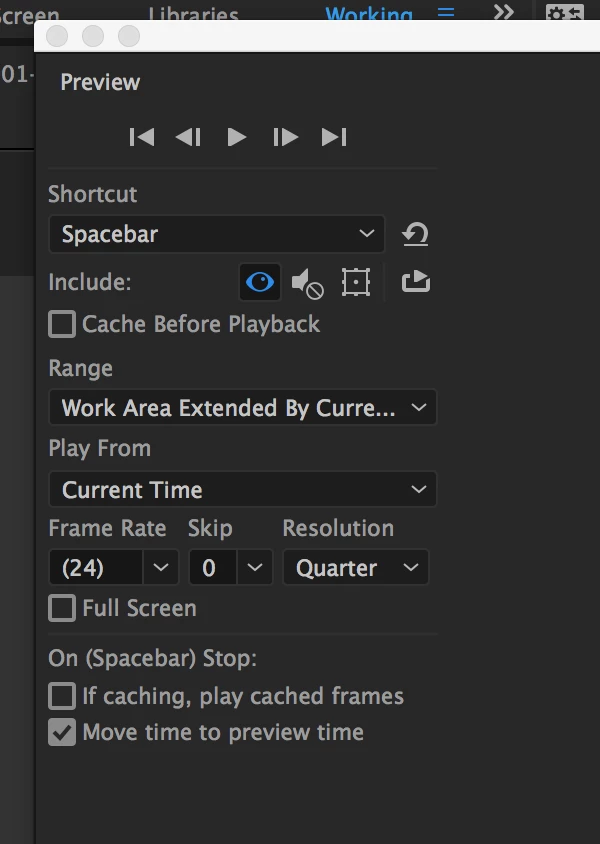Click the Skip value field showing 0
Image resolution: width=600 pixels, height=844 pixels.
(213, 567)
